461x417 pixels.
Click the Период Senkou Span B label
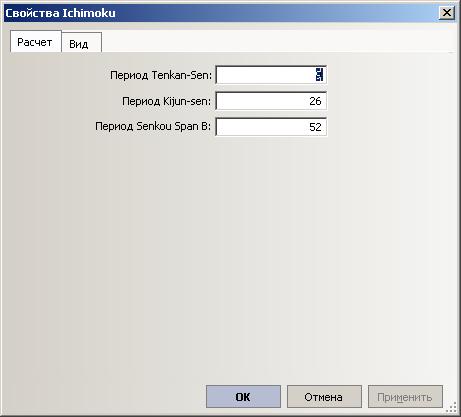coord(153,126)
